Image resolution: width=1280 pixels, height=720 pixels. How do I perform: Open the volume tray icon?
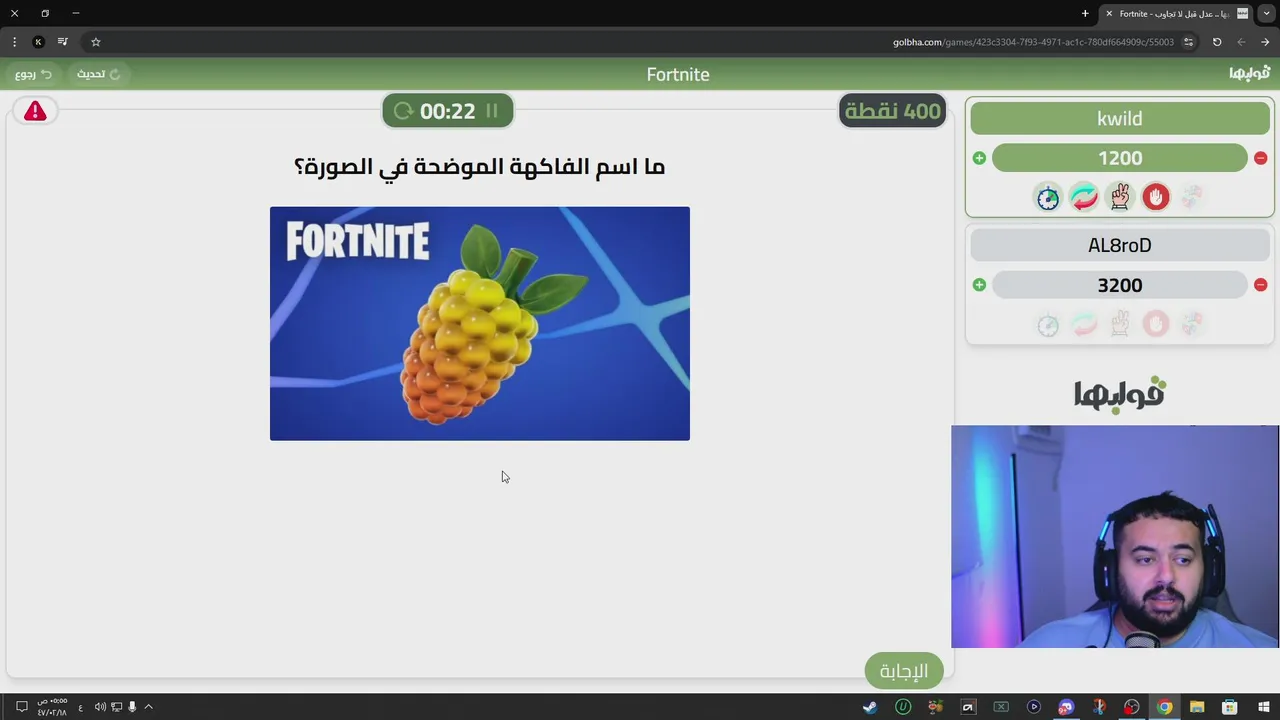pos(100,707)
